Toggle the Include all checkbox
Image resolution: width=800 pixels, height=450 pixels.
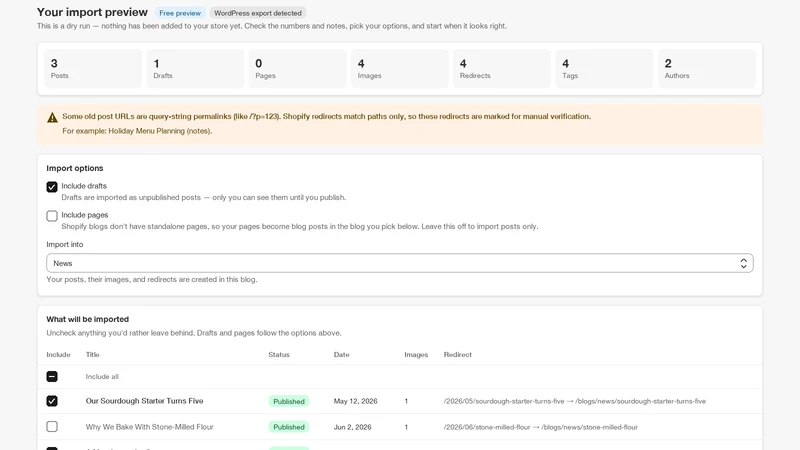(52, 377)
